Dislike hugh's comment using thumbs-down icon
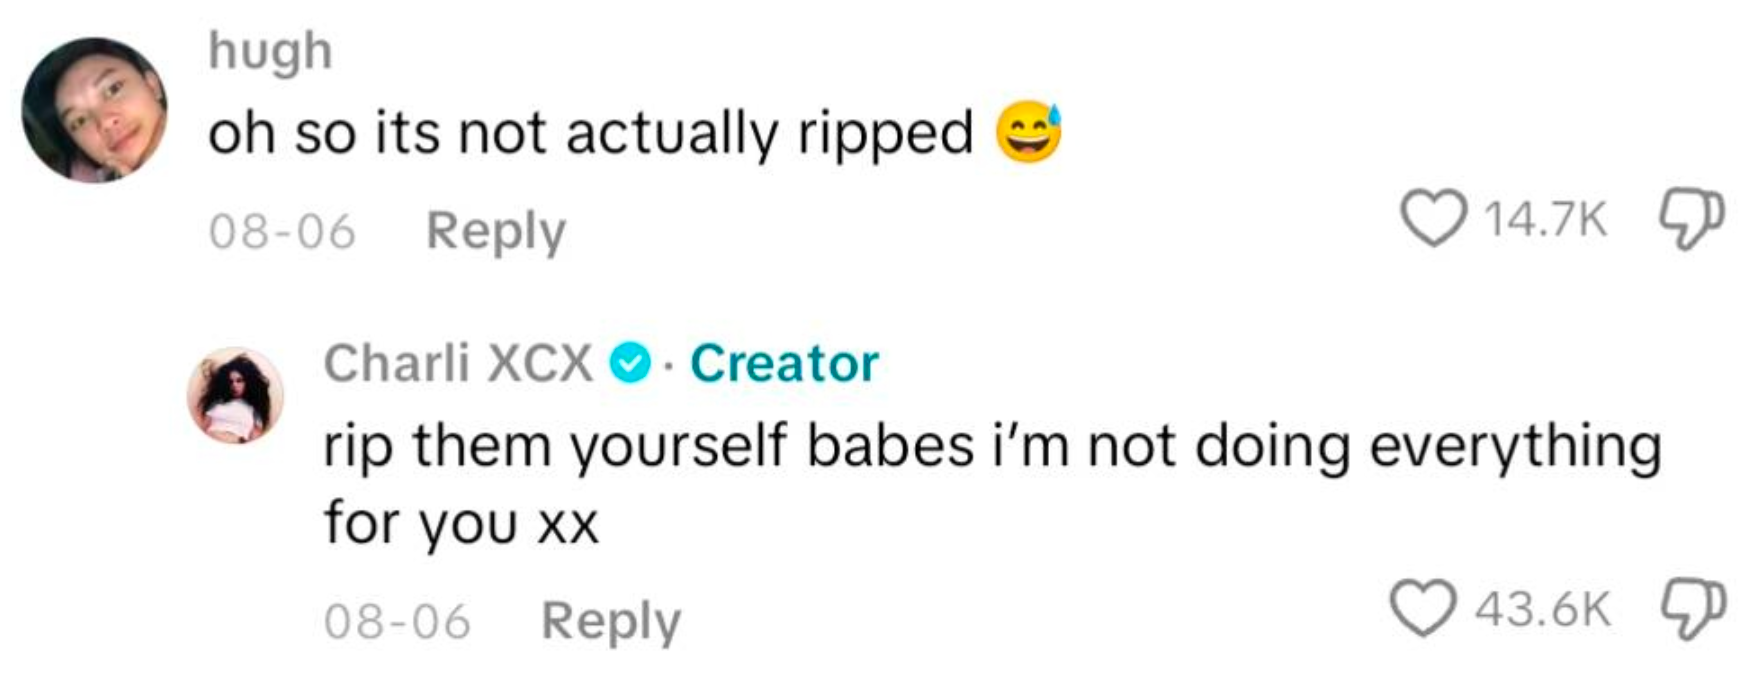Screen dimensions: 1760x688 click(1692, 219)
